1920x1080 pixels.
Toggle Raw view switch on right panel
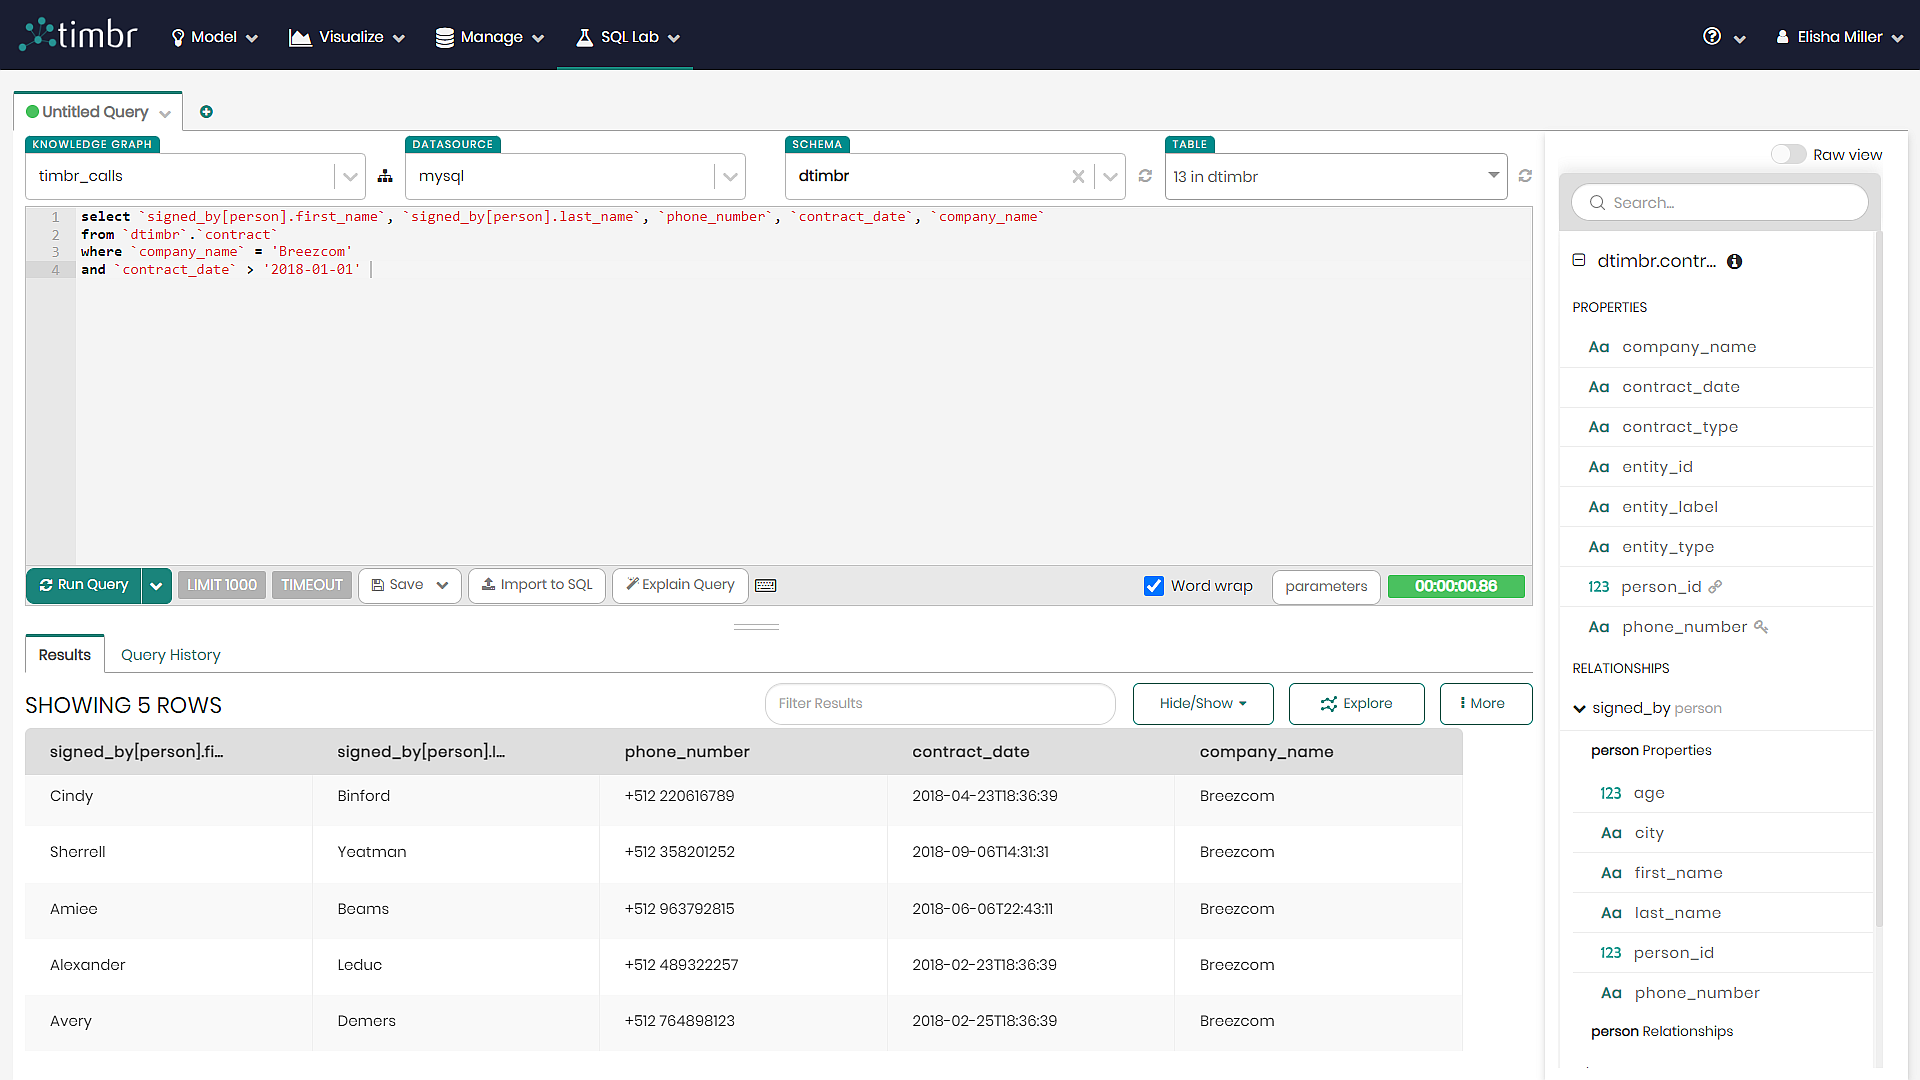coord(1788,154)
